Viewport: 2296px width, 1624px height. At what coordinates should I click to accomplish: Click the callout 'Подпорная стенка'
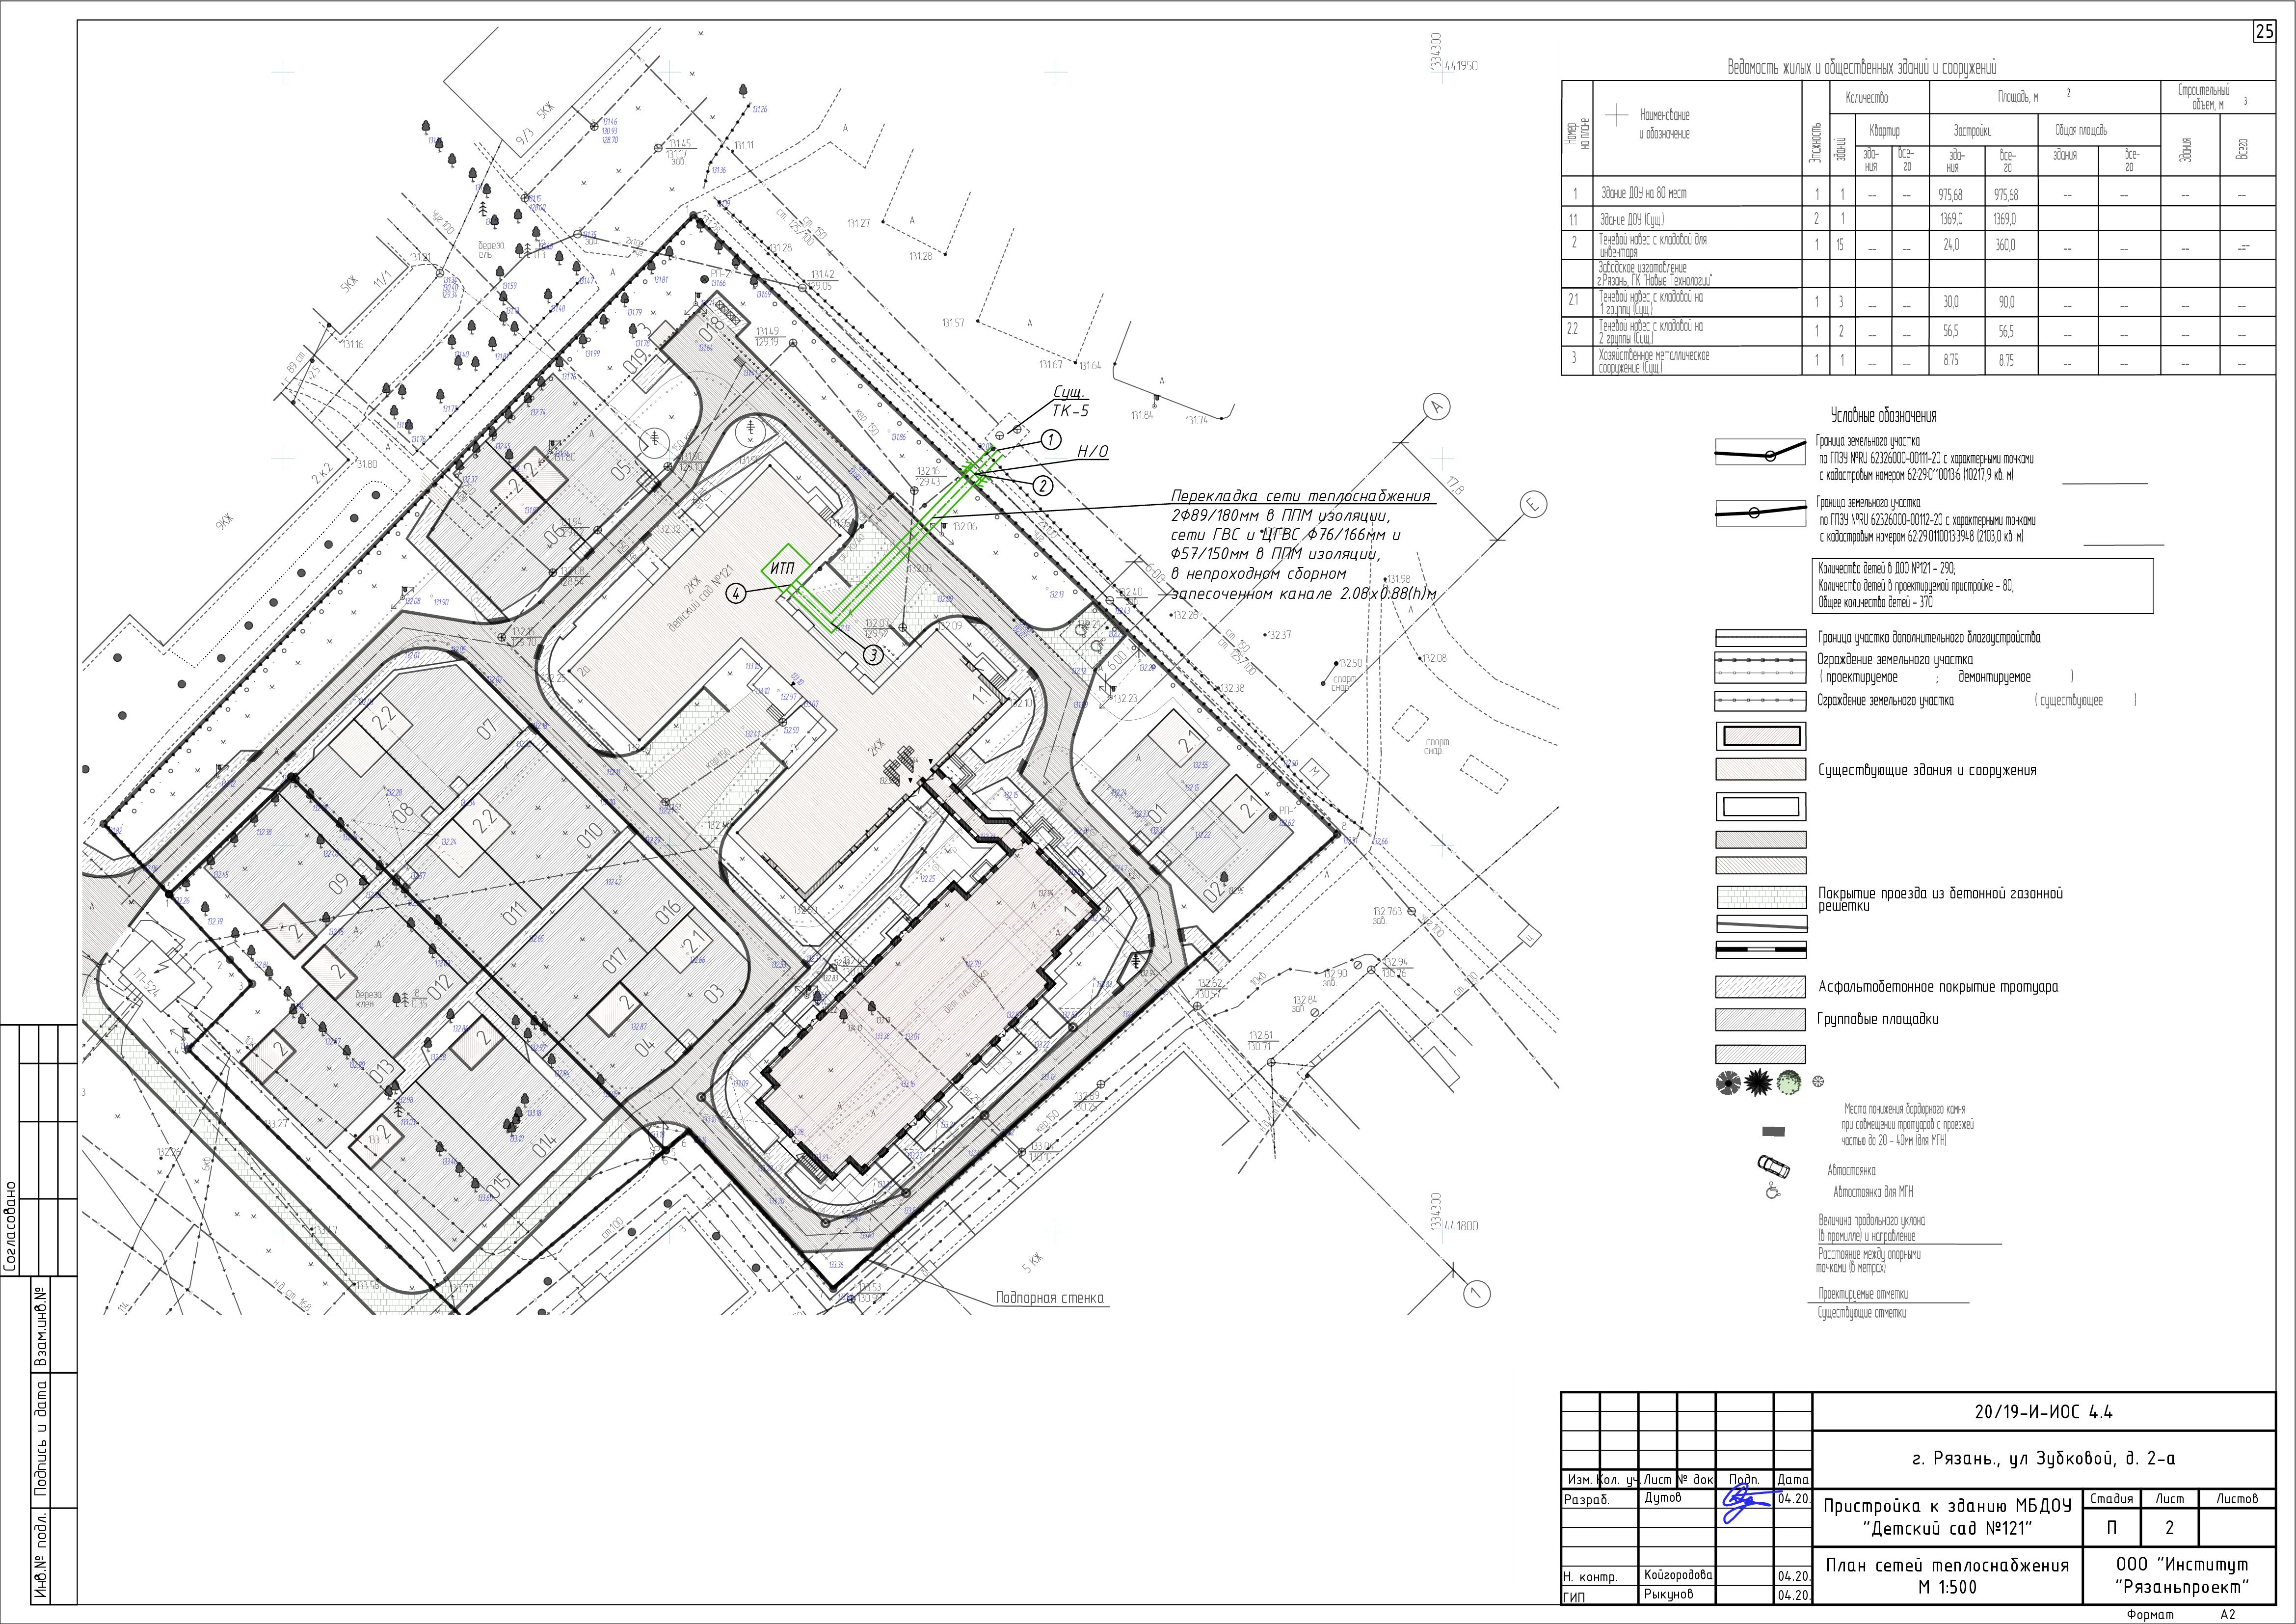tap(1049, 1298)
